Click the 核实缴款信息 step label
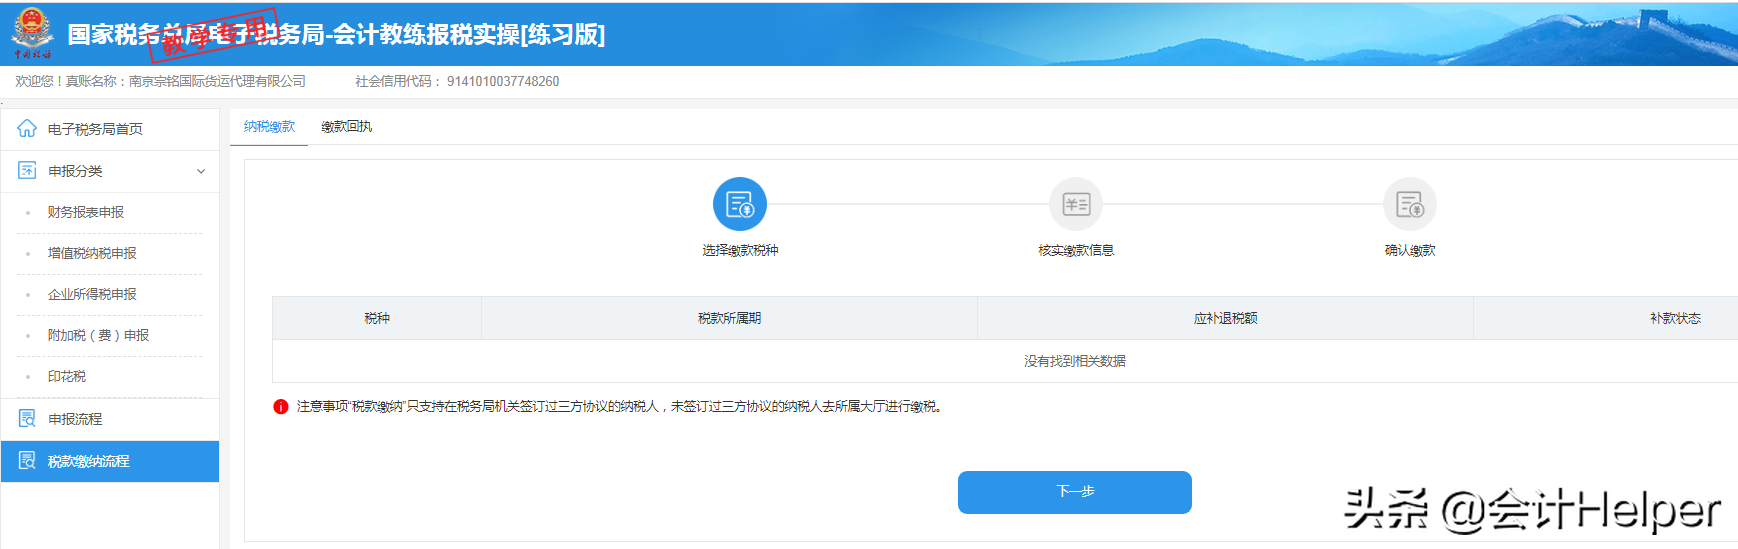This screenshot has width=1738, height=549. pyautogui.click(x=1076, y=250)
